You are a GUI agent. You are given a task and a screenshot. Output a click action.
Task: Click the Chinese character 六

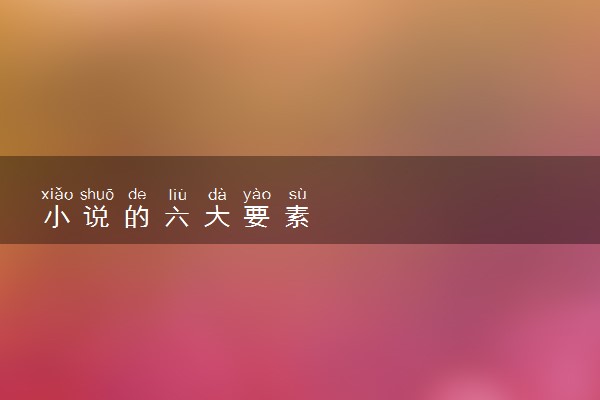click(x=177, y=217)
